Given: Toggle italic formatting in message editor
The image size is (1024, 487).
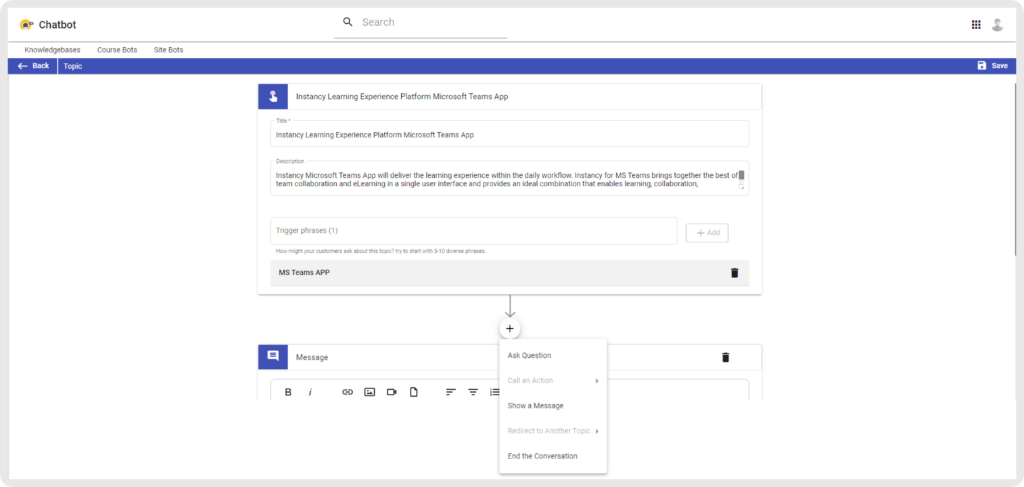Looking at the screenshot, I should [310, 392].
